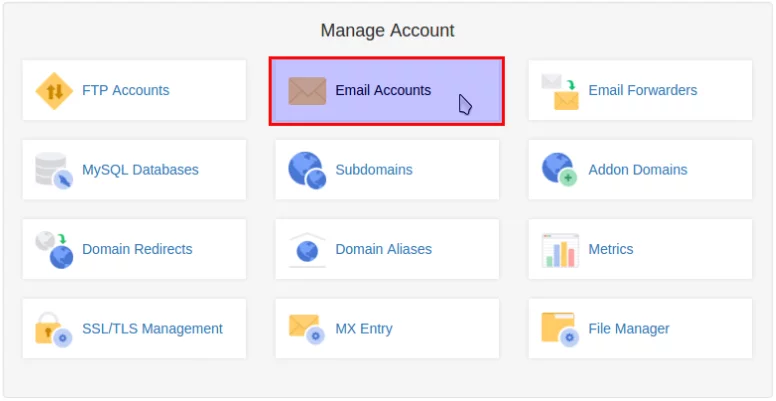
Task: Go to MySQL Databases text link
Action: pyautogui.click(x=140, y=170)
